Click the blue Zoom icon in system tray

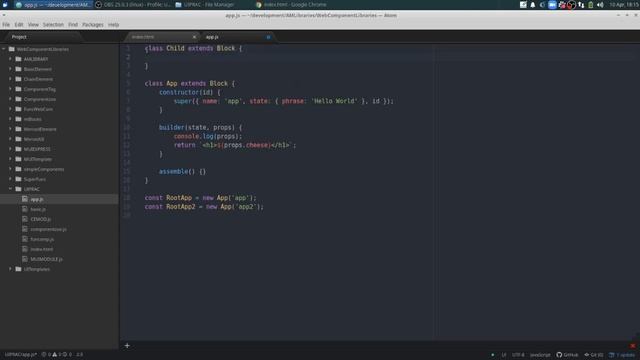pyautogui.click(x=552, y=5)
